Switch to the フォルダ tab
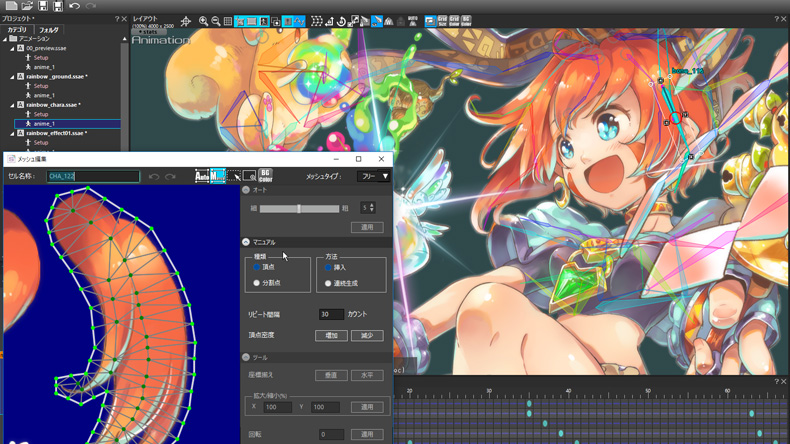The image size is (790, 444). pos(49,30)
